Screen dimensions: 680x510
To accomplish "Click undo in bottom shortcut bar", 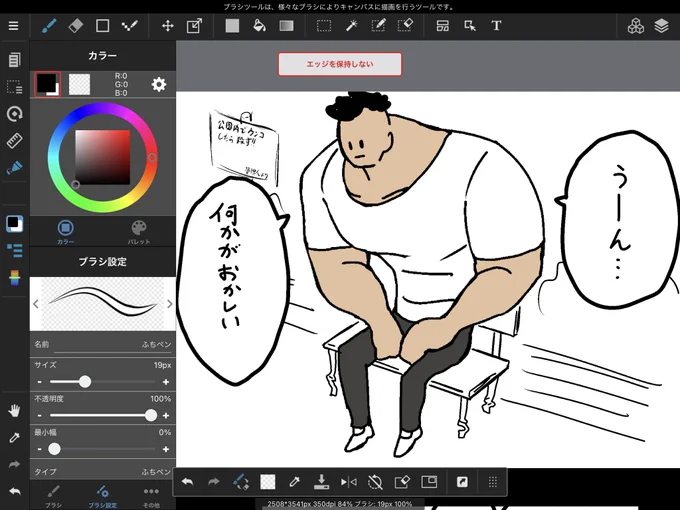I will point(187,482).
